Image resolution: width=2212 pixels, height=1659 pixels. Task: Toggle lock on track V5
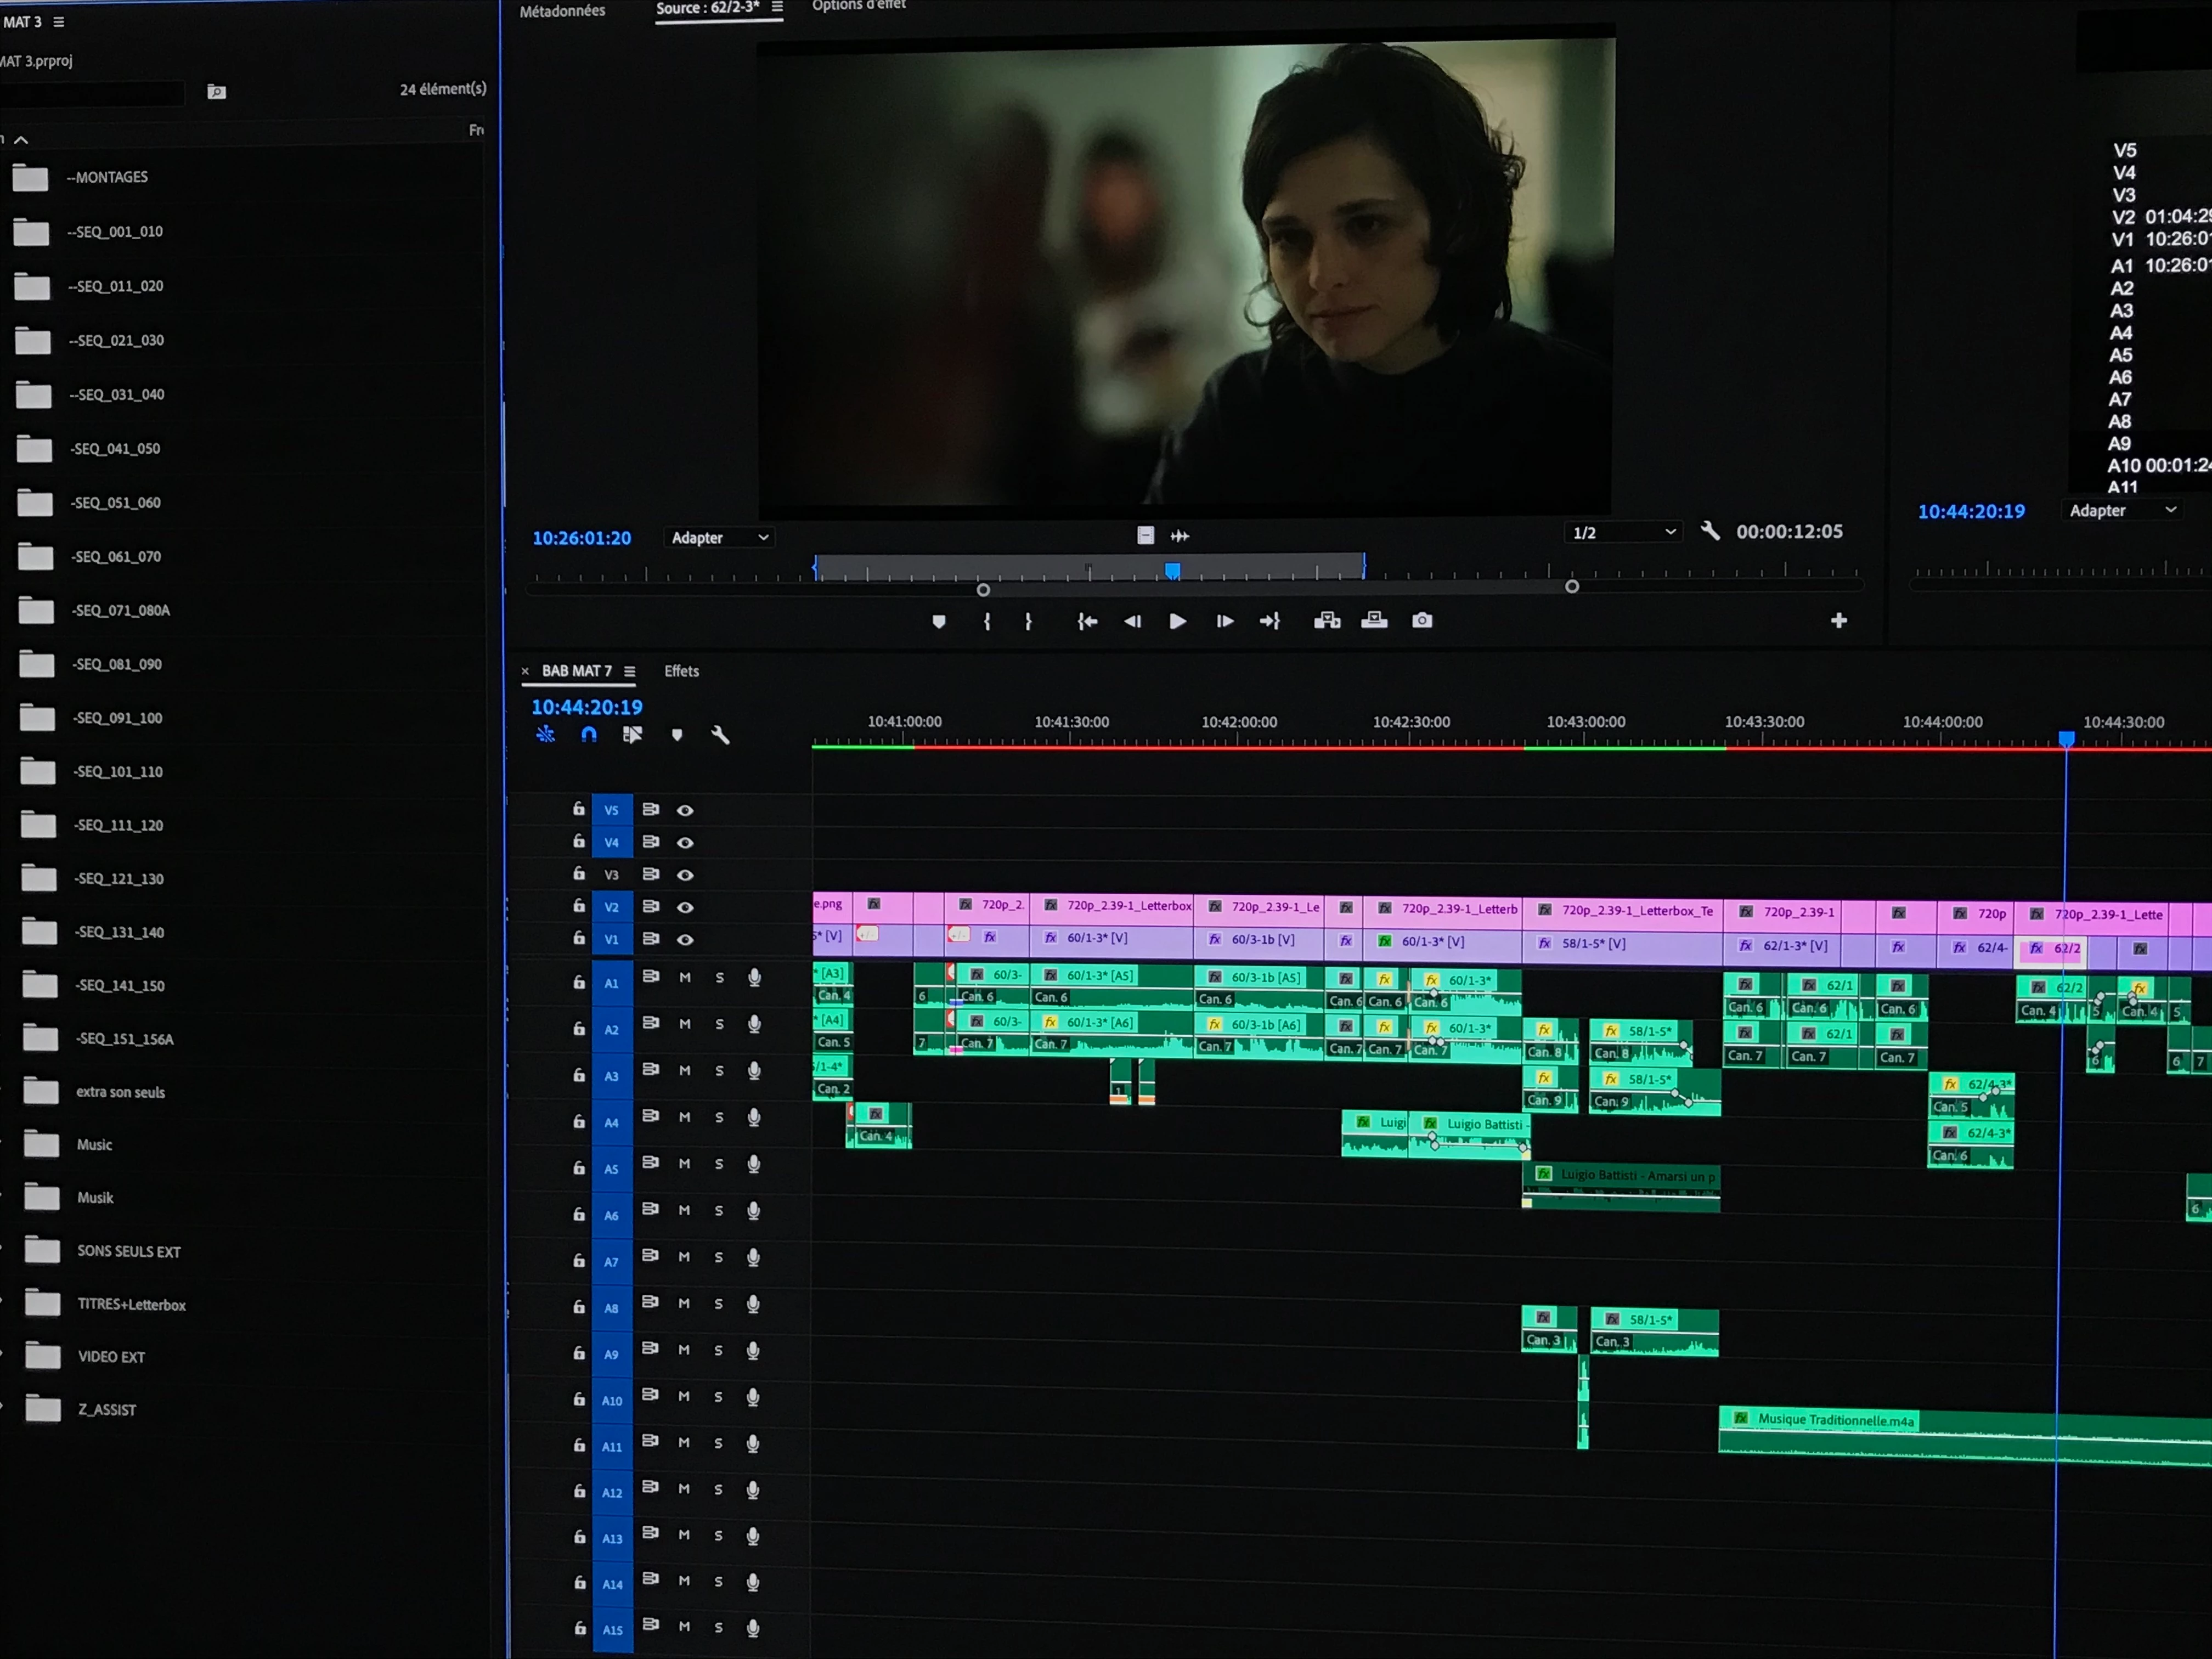pyautogui.click(x=578, y=808)
